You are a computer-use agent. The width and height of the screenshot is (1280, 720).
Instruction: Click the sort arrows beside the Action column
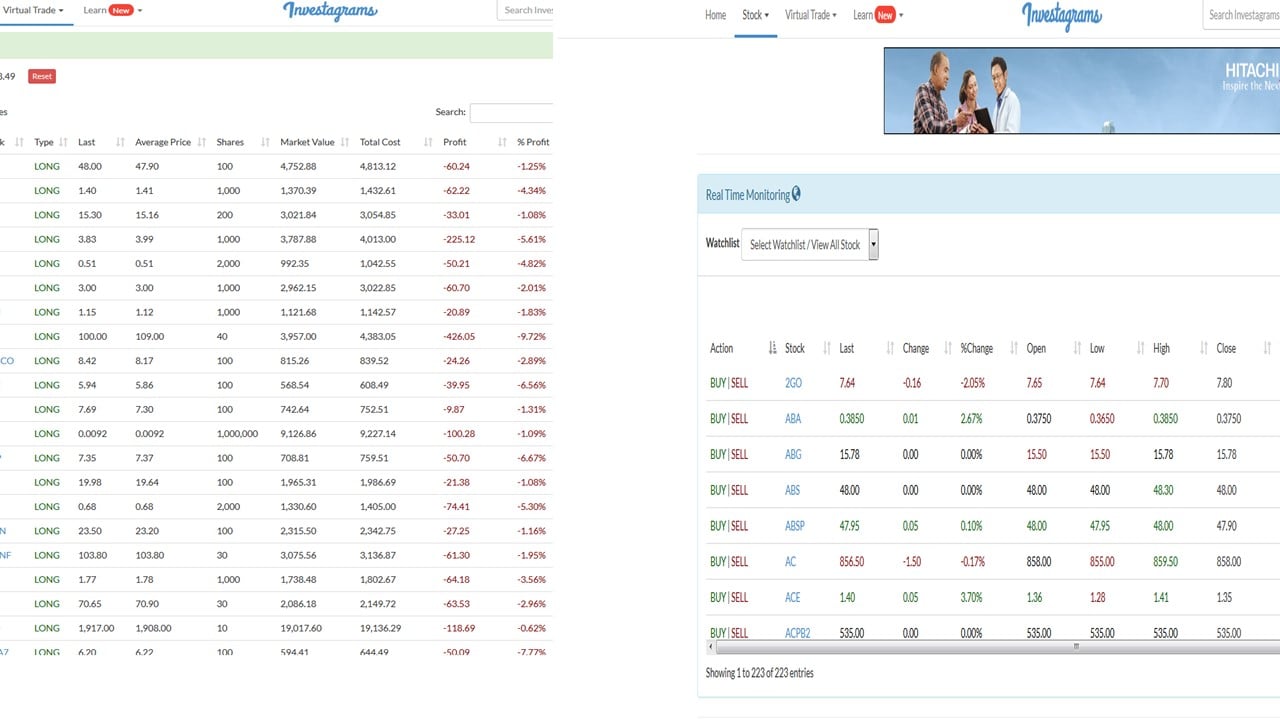point(772,348)
